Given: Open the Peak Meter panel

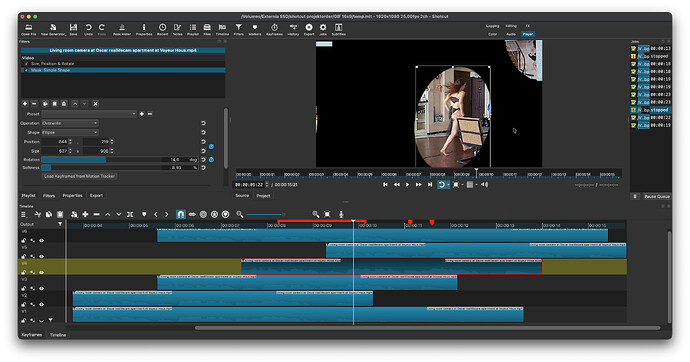Looking at the screenshot, I should coord(122,29).
